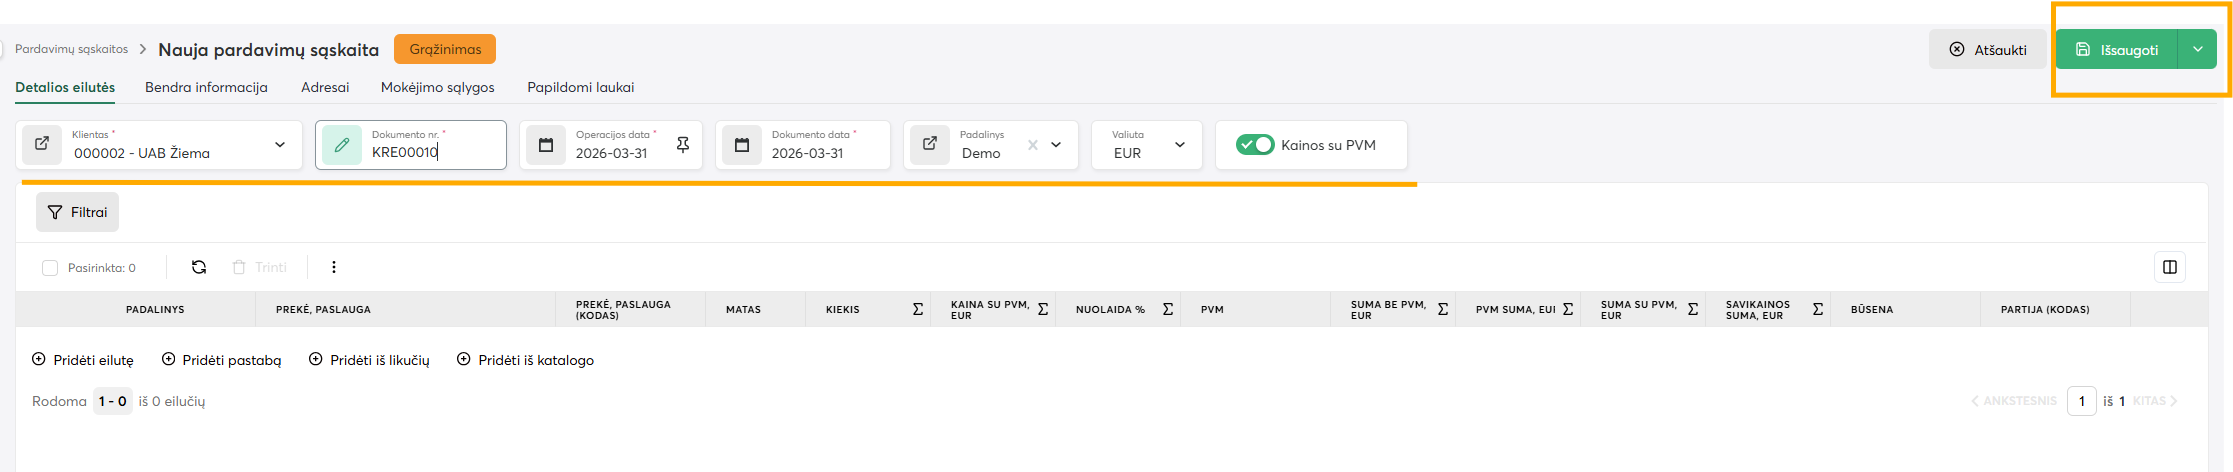Click Pridėti eilutę to add a row

click(83, 360)
